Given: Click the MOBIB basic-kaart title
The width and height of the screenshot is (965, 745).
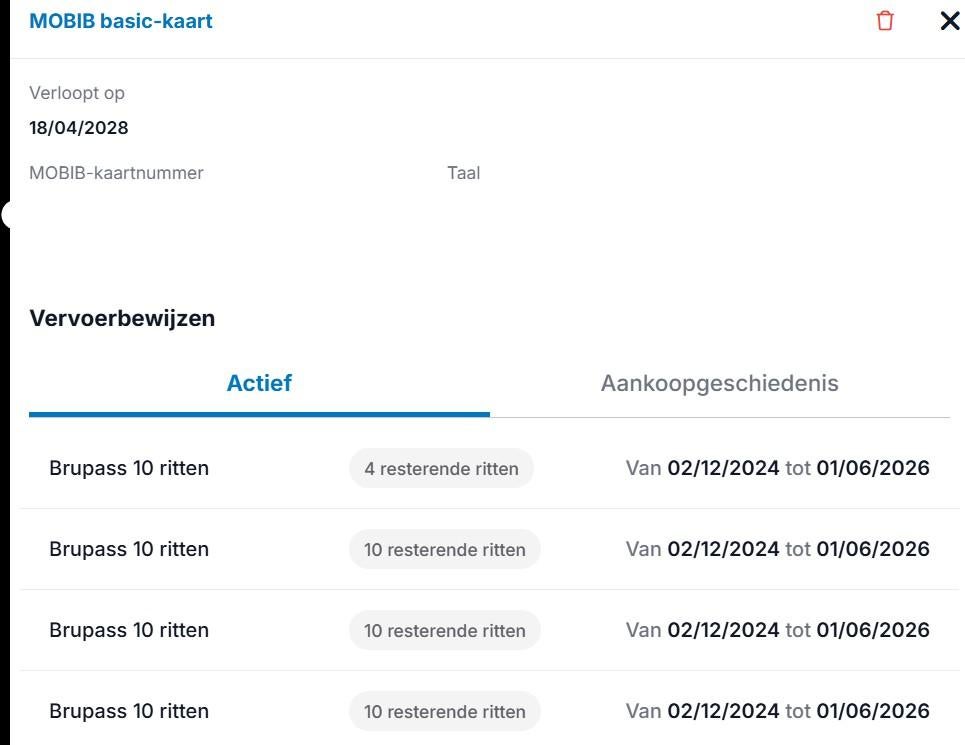Looking at the screenshot, I should coord(121,20).
